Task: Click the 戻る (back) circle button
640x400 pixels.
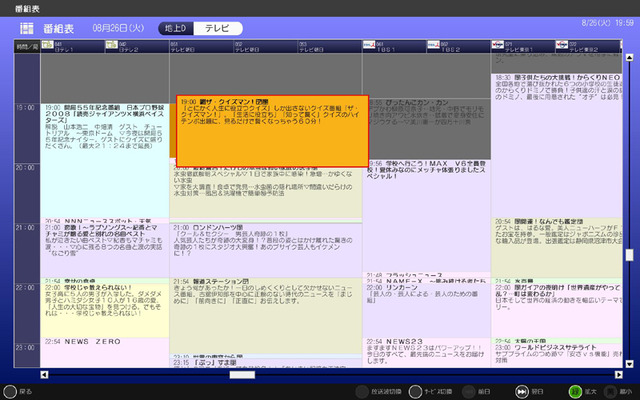Action: (10, 391)
